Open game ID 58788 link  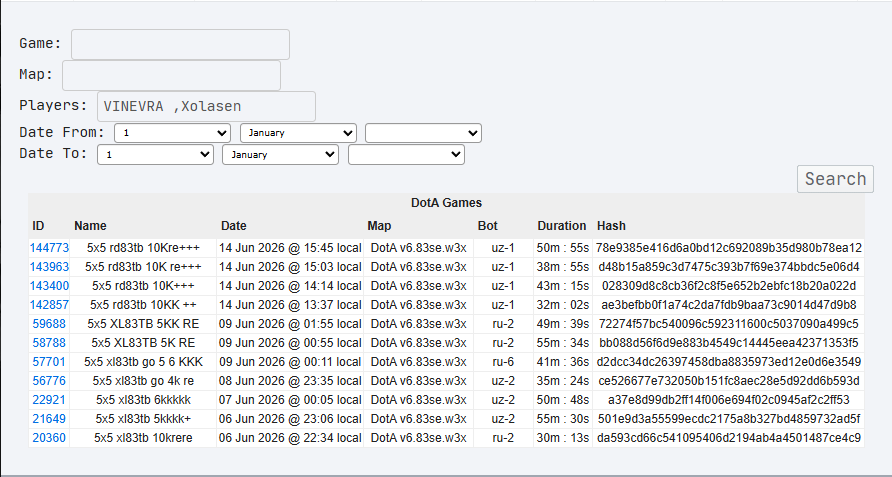tap(49, 343)
